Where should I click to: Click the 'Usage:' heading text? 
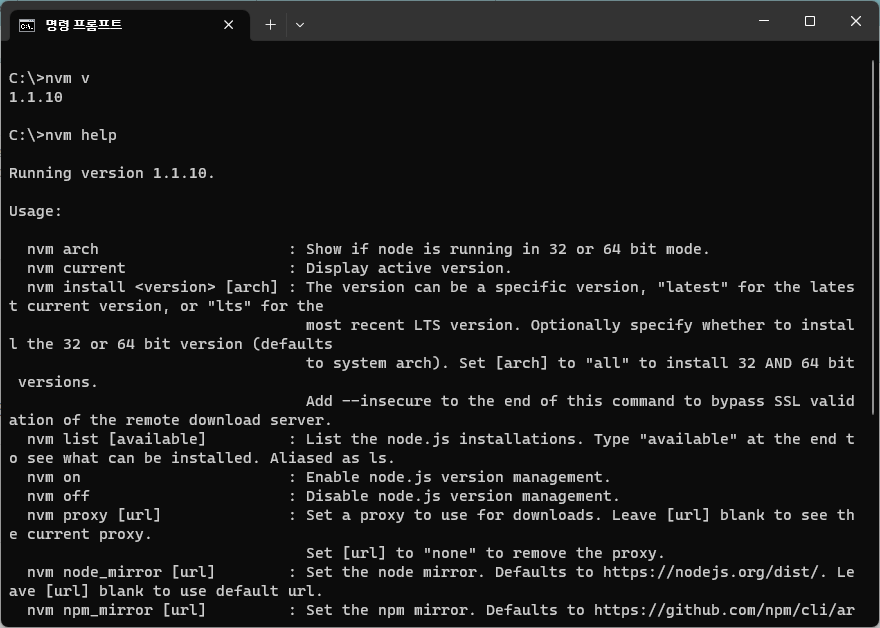tap(35, 212)
